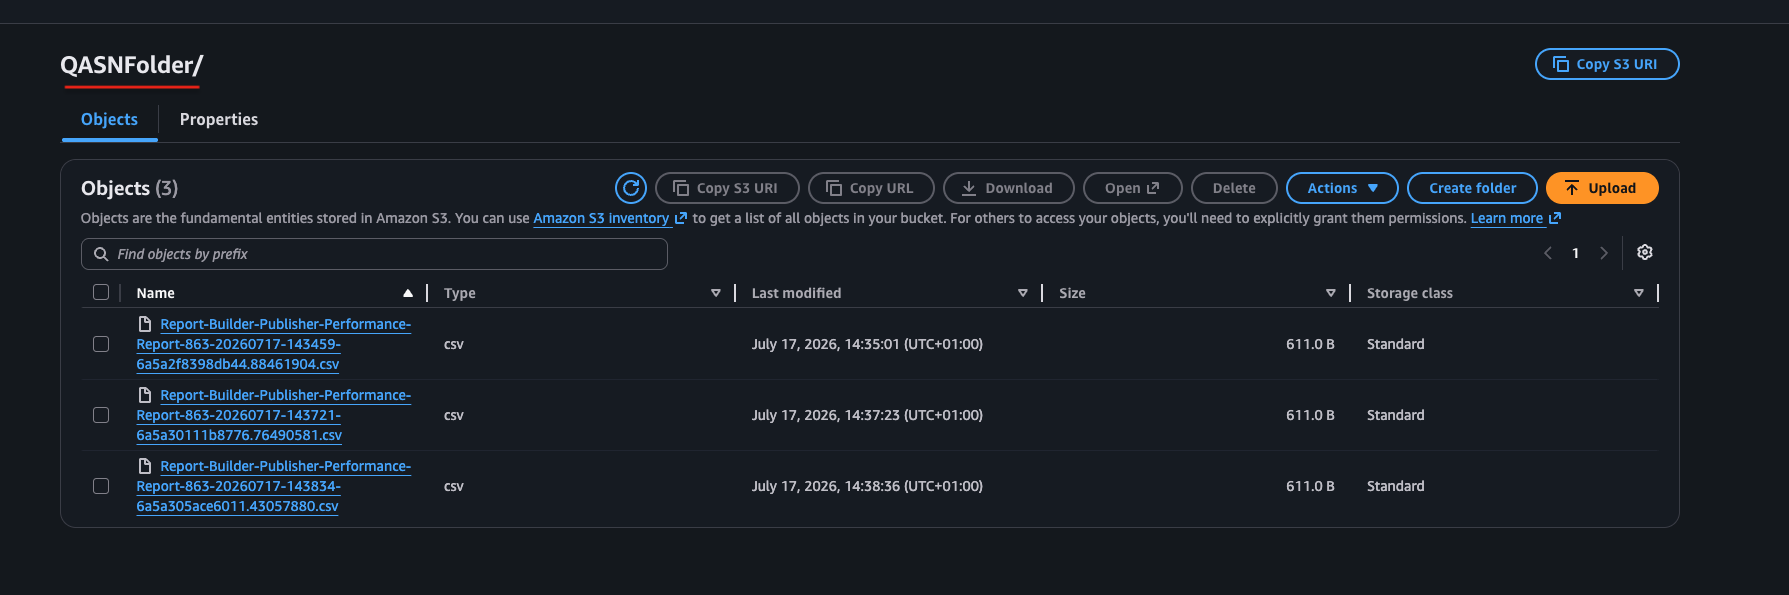The height and width of the screenshot is (595, 1789).
Task: Click the Delete button
Action: (x=1234, y=188)
